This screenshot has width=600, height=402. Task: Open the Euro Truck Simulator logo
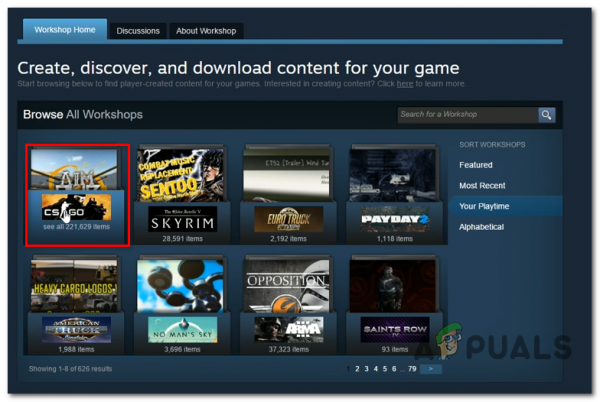click(289, 219)
